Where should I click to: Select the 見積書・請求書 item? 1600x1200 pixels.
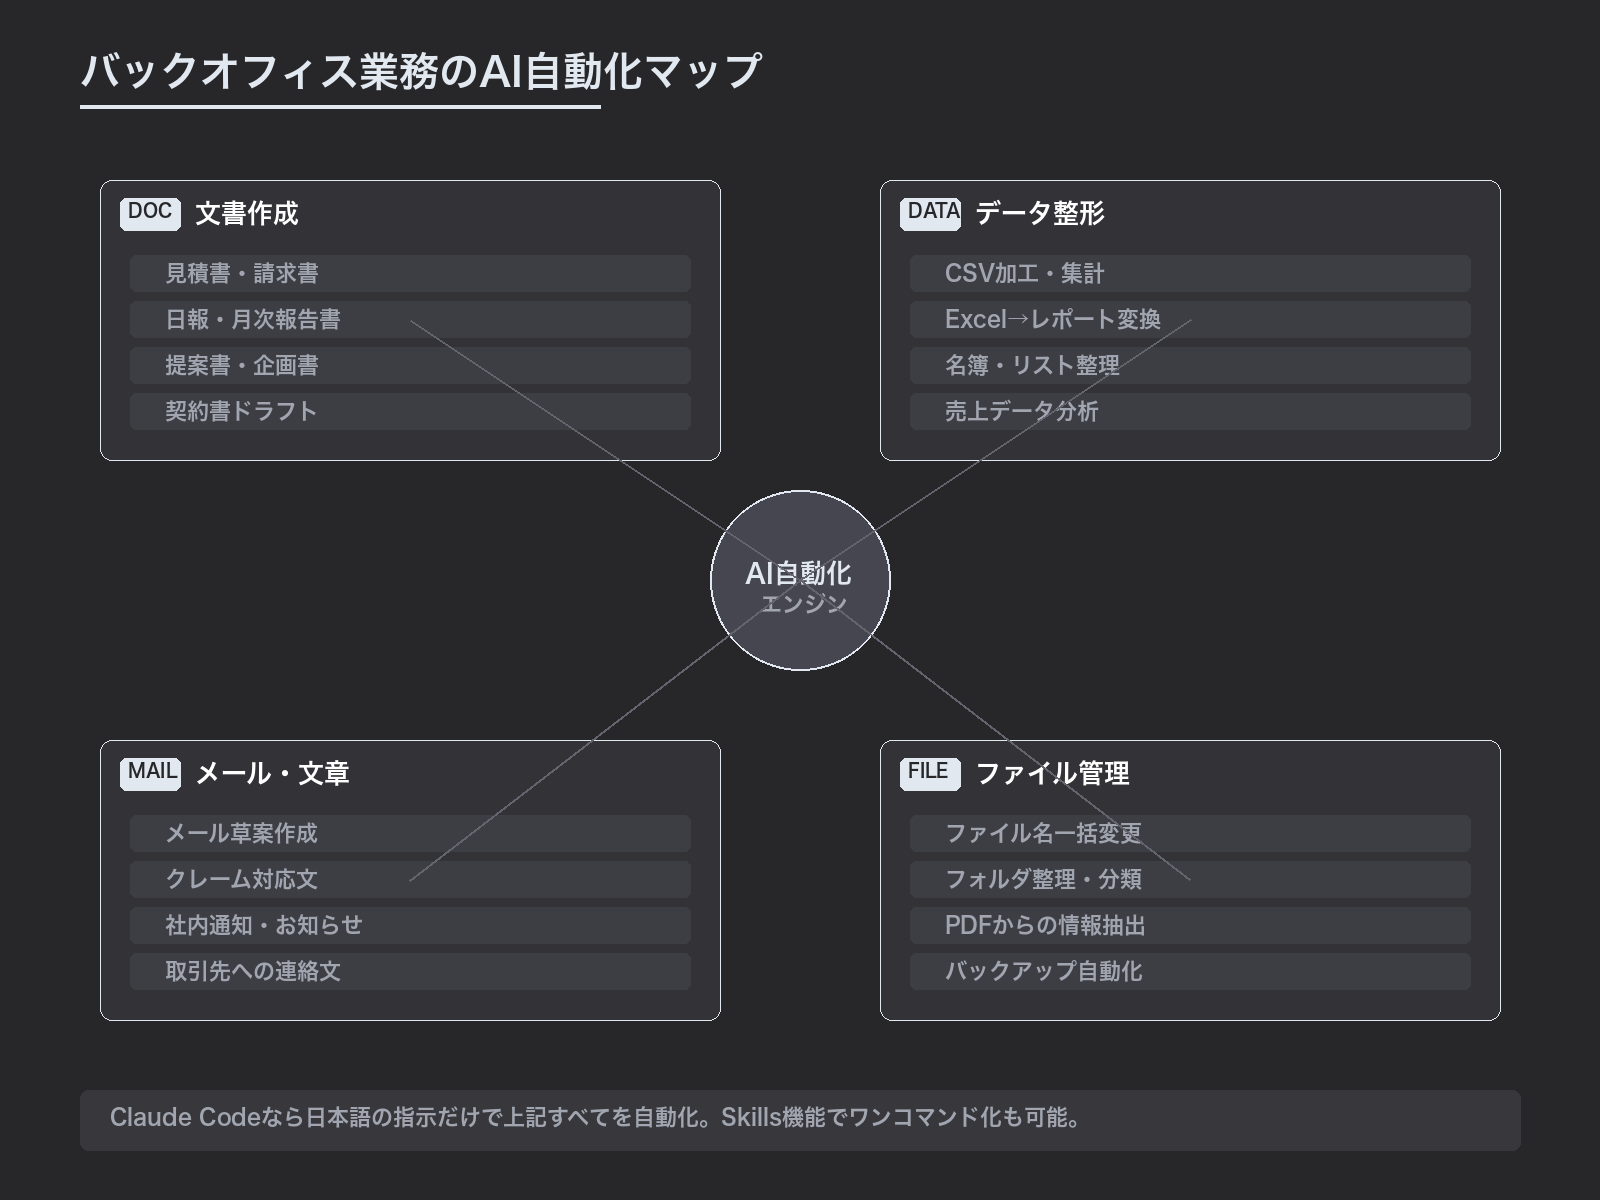410,273
